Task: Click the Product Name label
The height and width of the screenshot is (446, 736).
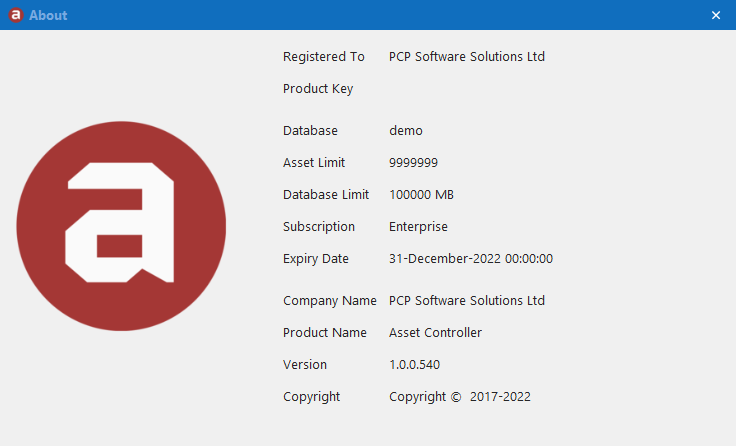Action: tap(324, 332)
